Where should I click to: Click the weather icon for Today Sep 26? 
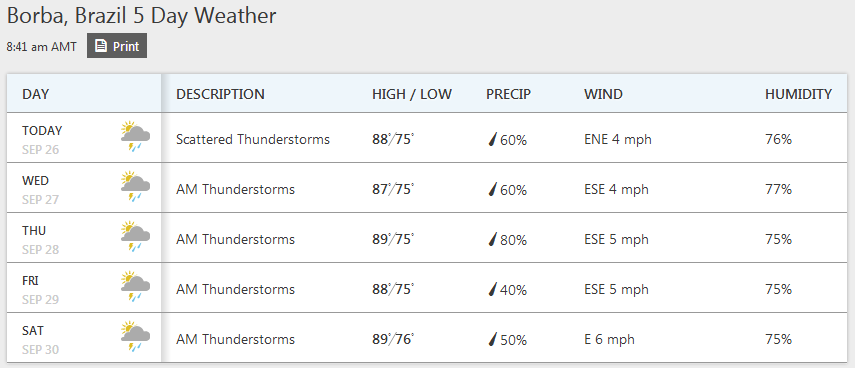135,137
